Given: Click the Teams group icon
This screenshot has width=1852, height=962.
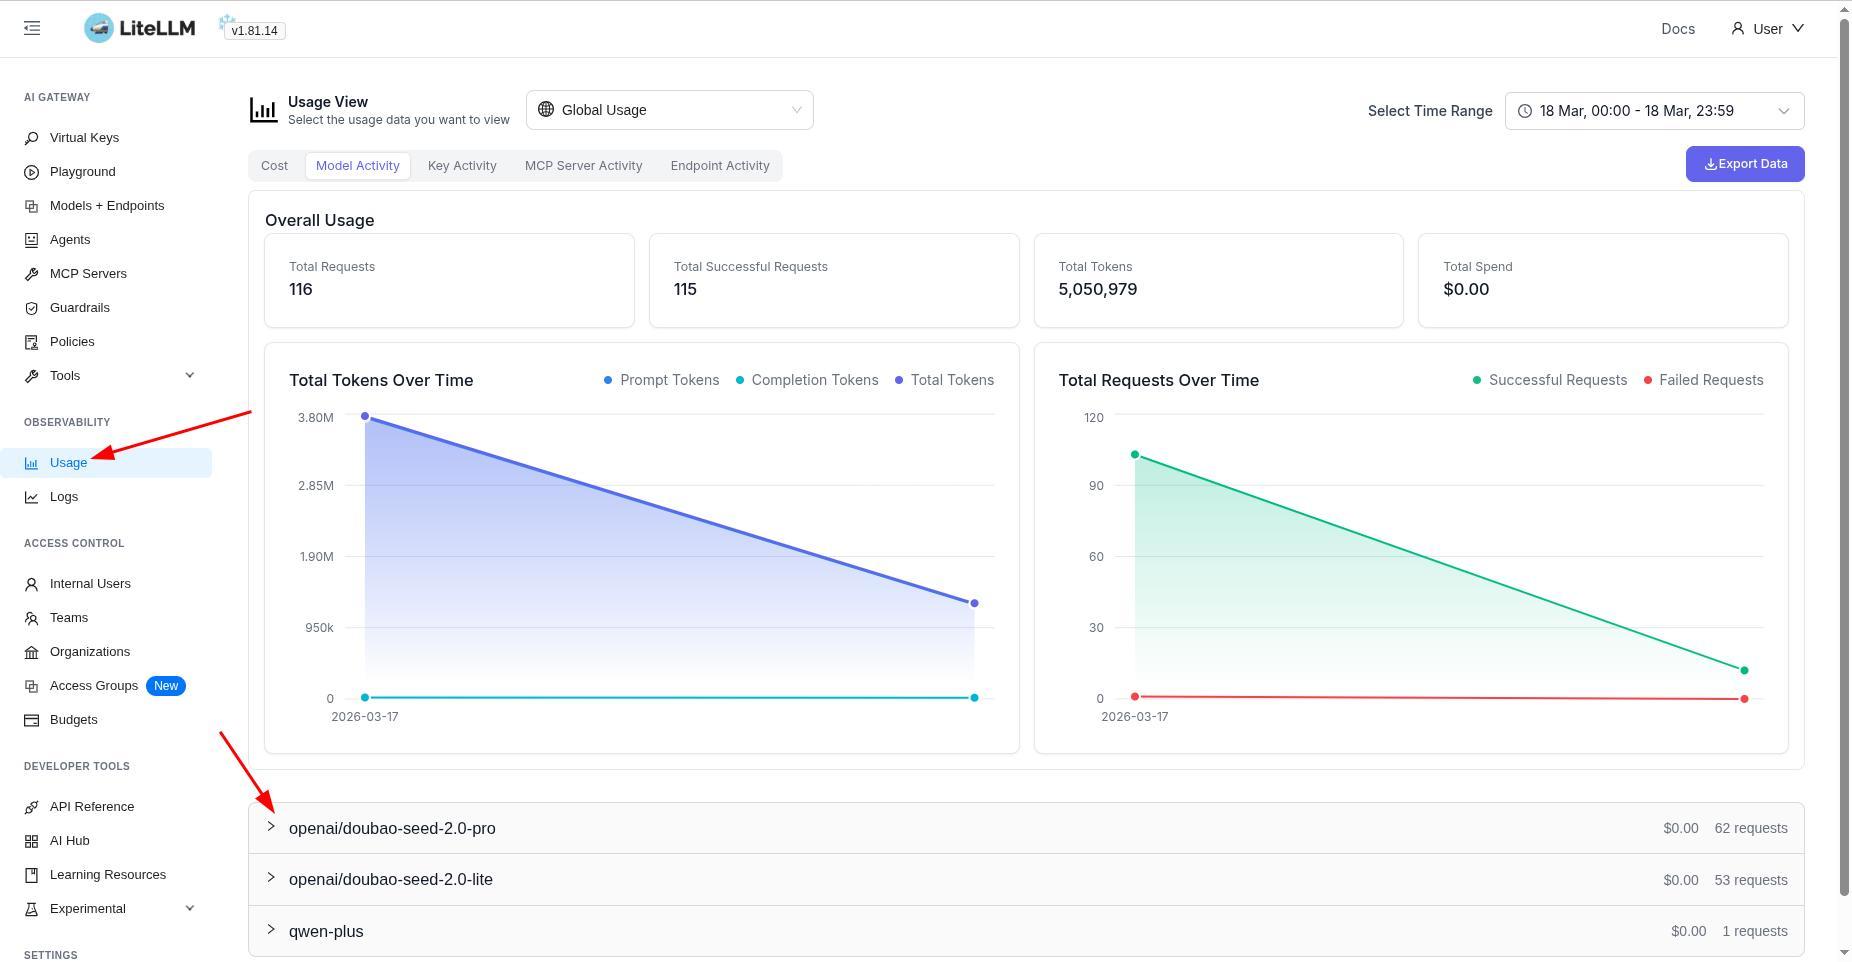Looking at the screenshot, I should (x=31, y=618).
